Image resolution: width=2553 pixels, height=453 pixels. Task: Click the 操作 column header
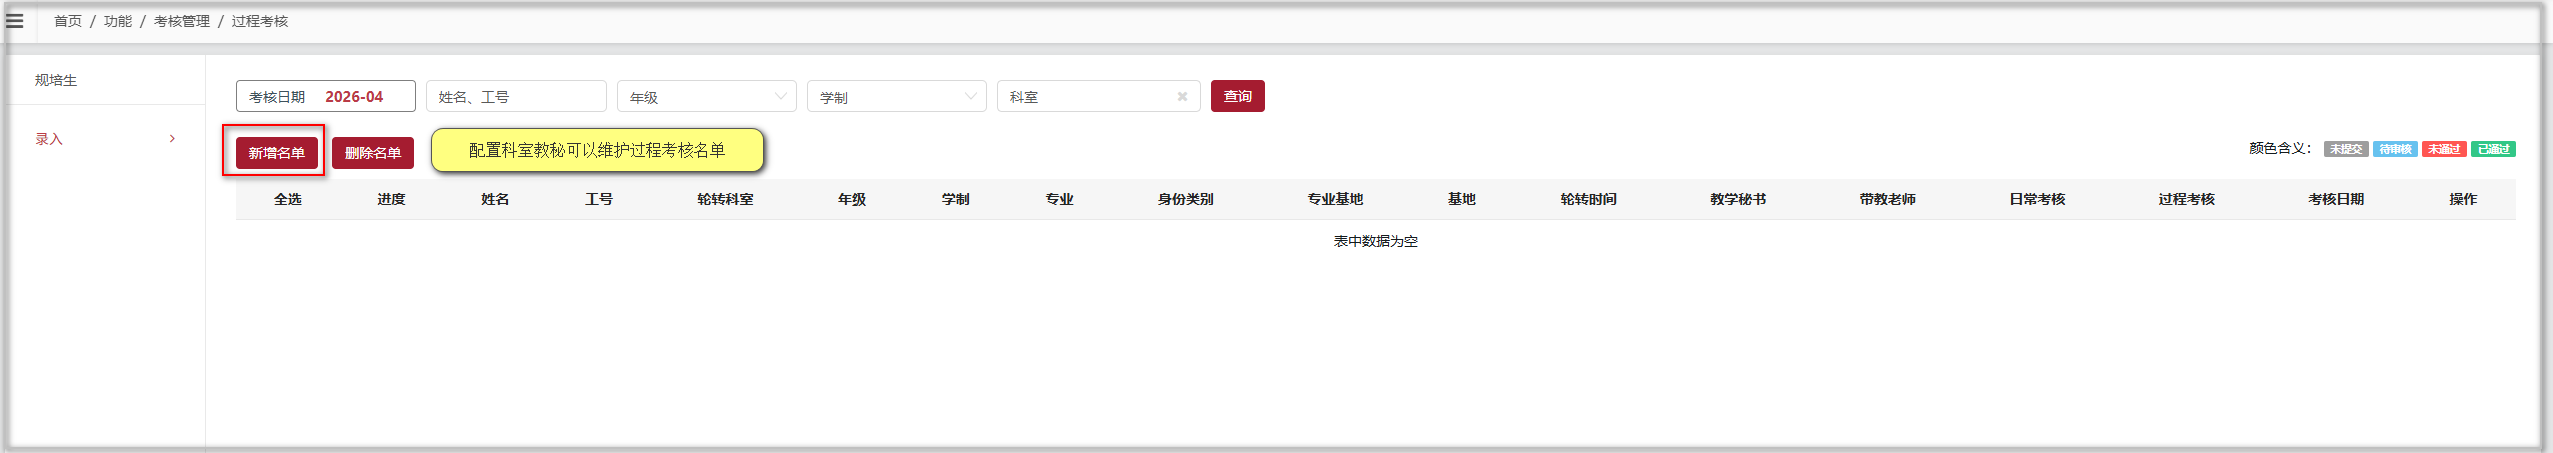click(2463, 199)
